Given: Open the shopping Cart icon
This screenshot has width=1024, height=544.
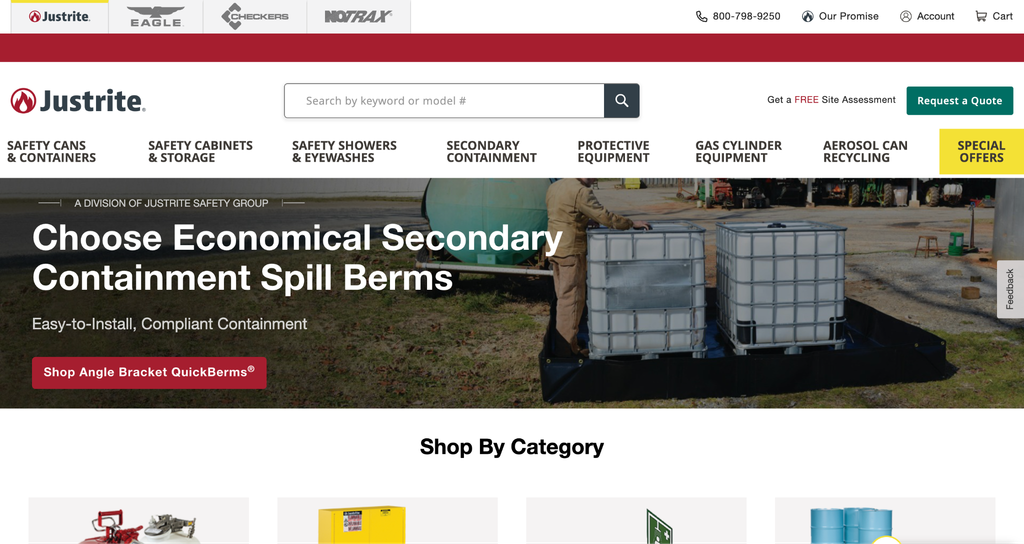Looking at the screenshot, I should (x=981, y=16).
